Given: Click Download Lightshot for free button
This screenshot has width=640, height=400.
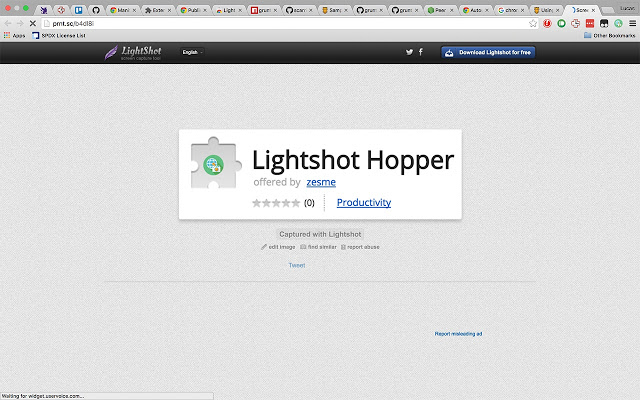Looking at the screenshot, I should tap(488, 52).
